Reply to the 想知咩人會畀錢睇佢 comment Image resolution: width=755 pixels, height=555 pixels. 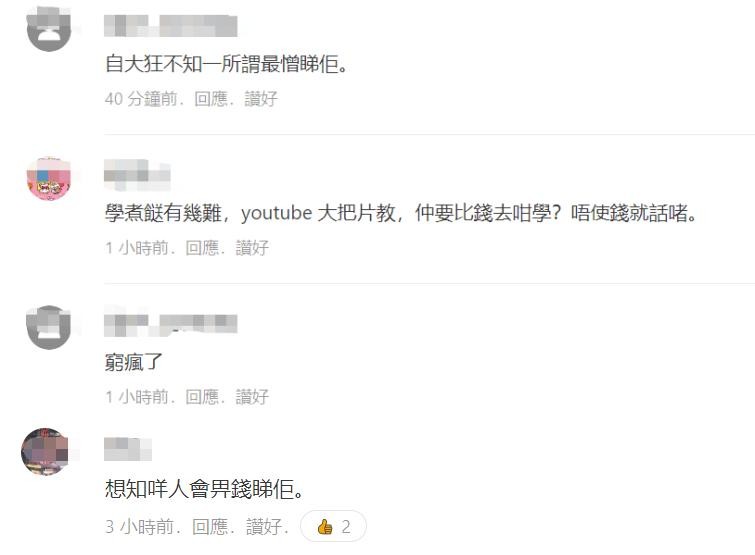tap(210, 527)
